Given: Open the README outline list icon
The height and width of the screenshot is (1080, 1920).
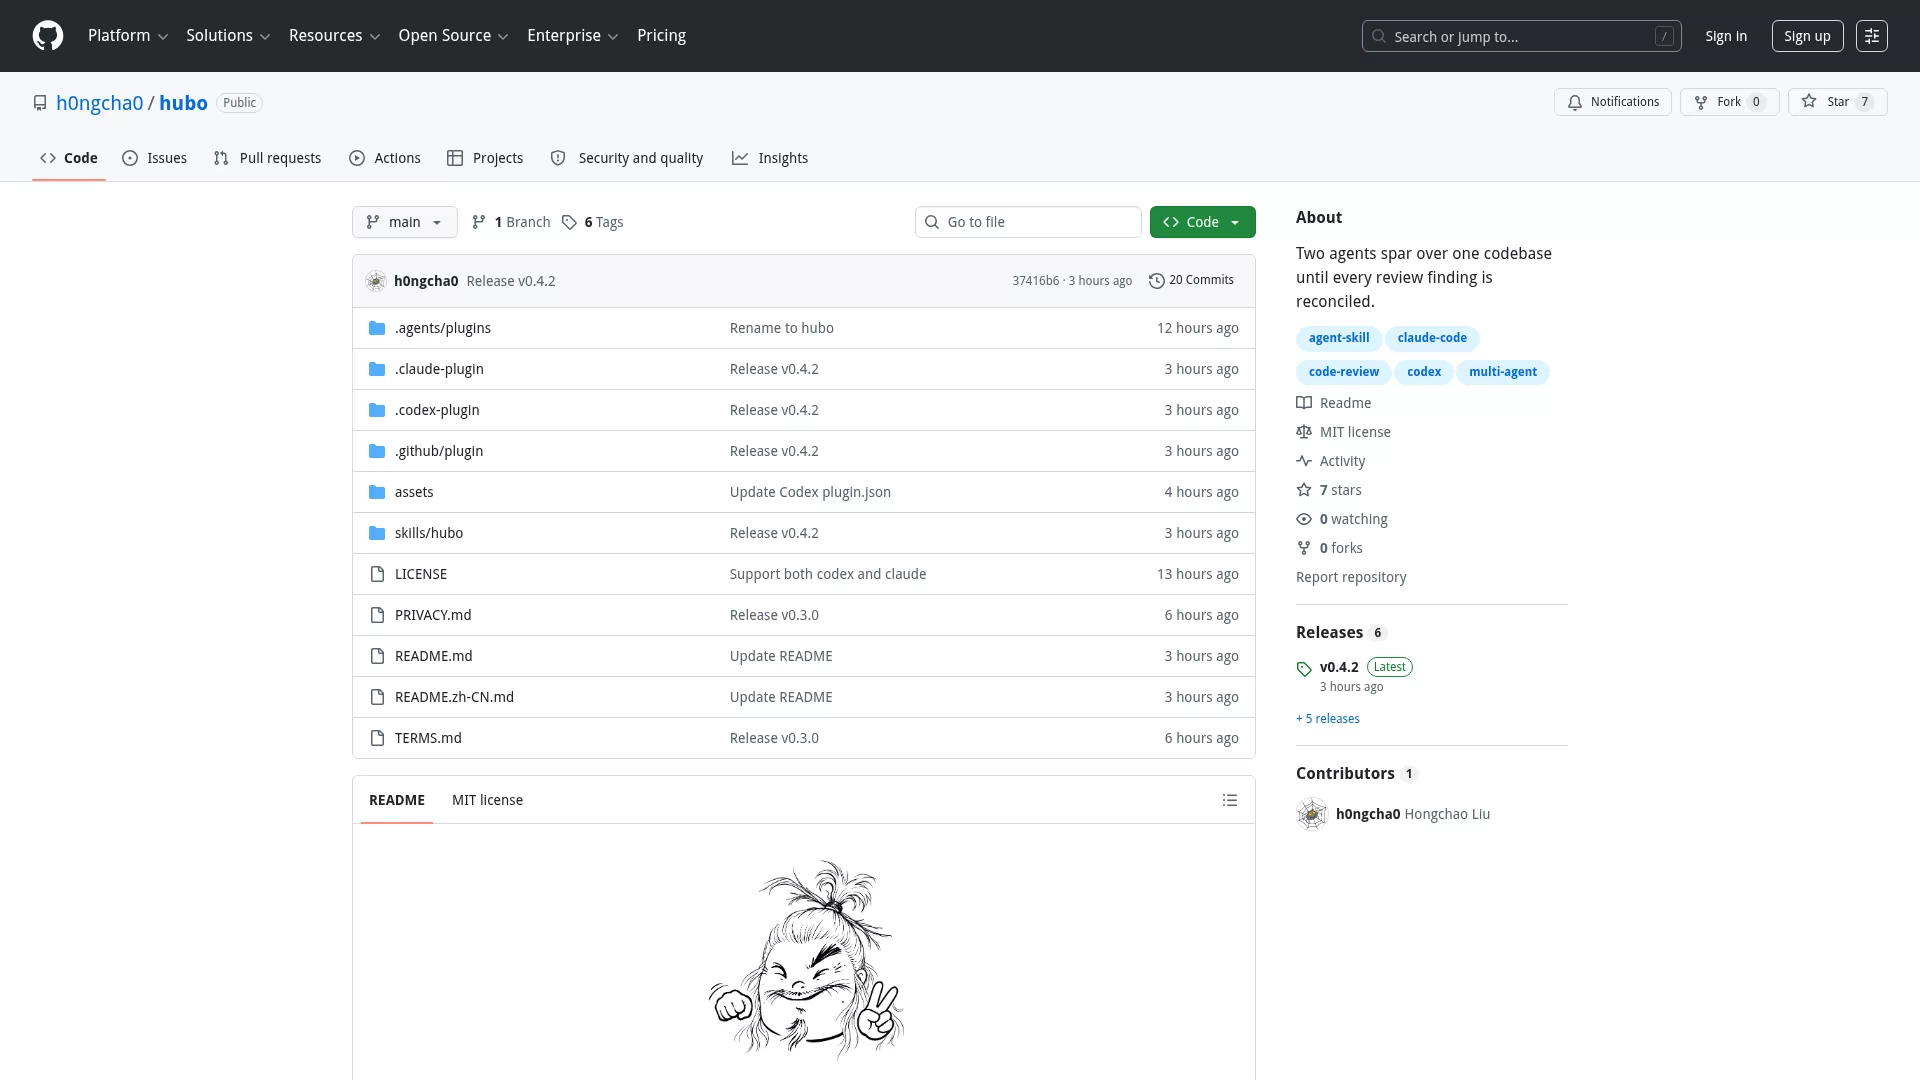Looking at the screenshot, I should 1230,800.
